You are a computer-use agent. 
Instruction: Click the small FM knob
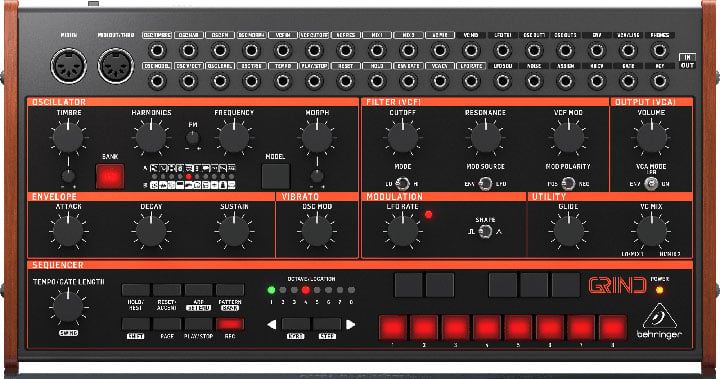[193, 137]
